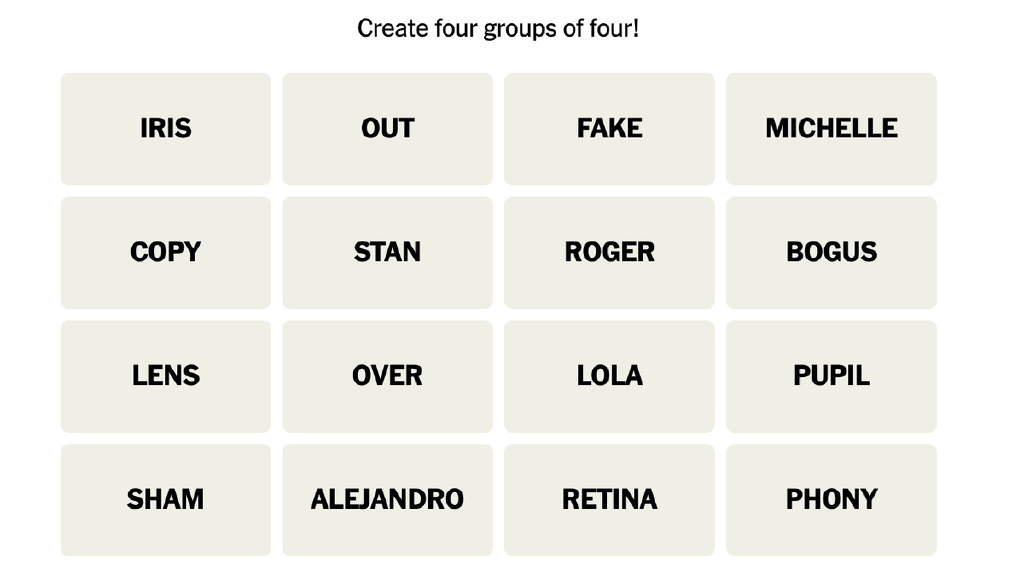Click the 'Create four groups of four!' heading
1024x576 pixels.
[498, 29]
